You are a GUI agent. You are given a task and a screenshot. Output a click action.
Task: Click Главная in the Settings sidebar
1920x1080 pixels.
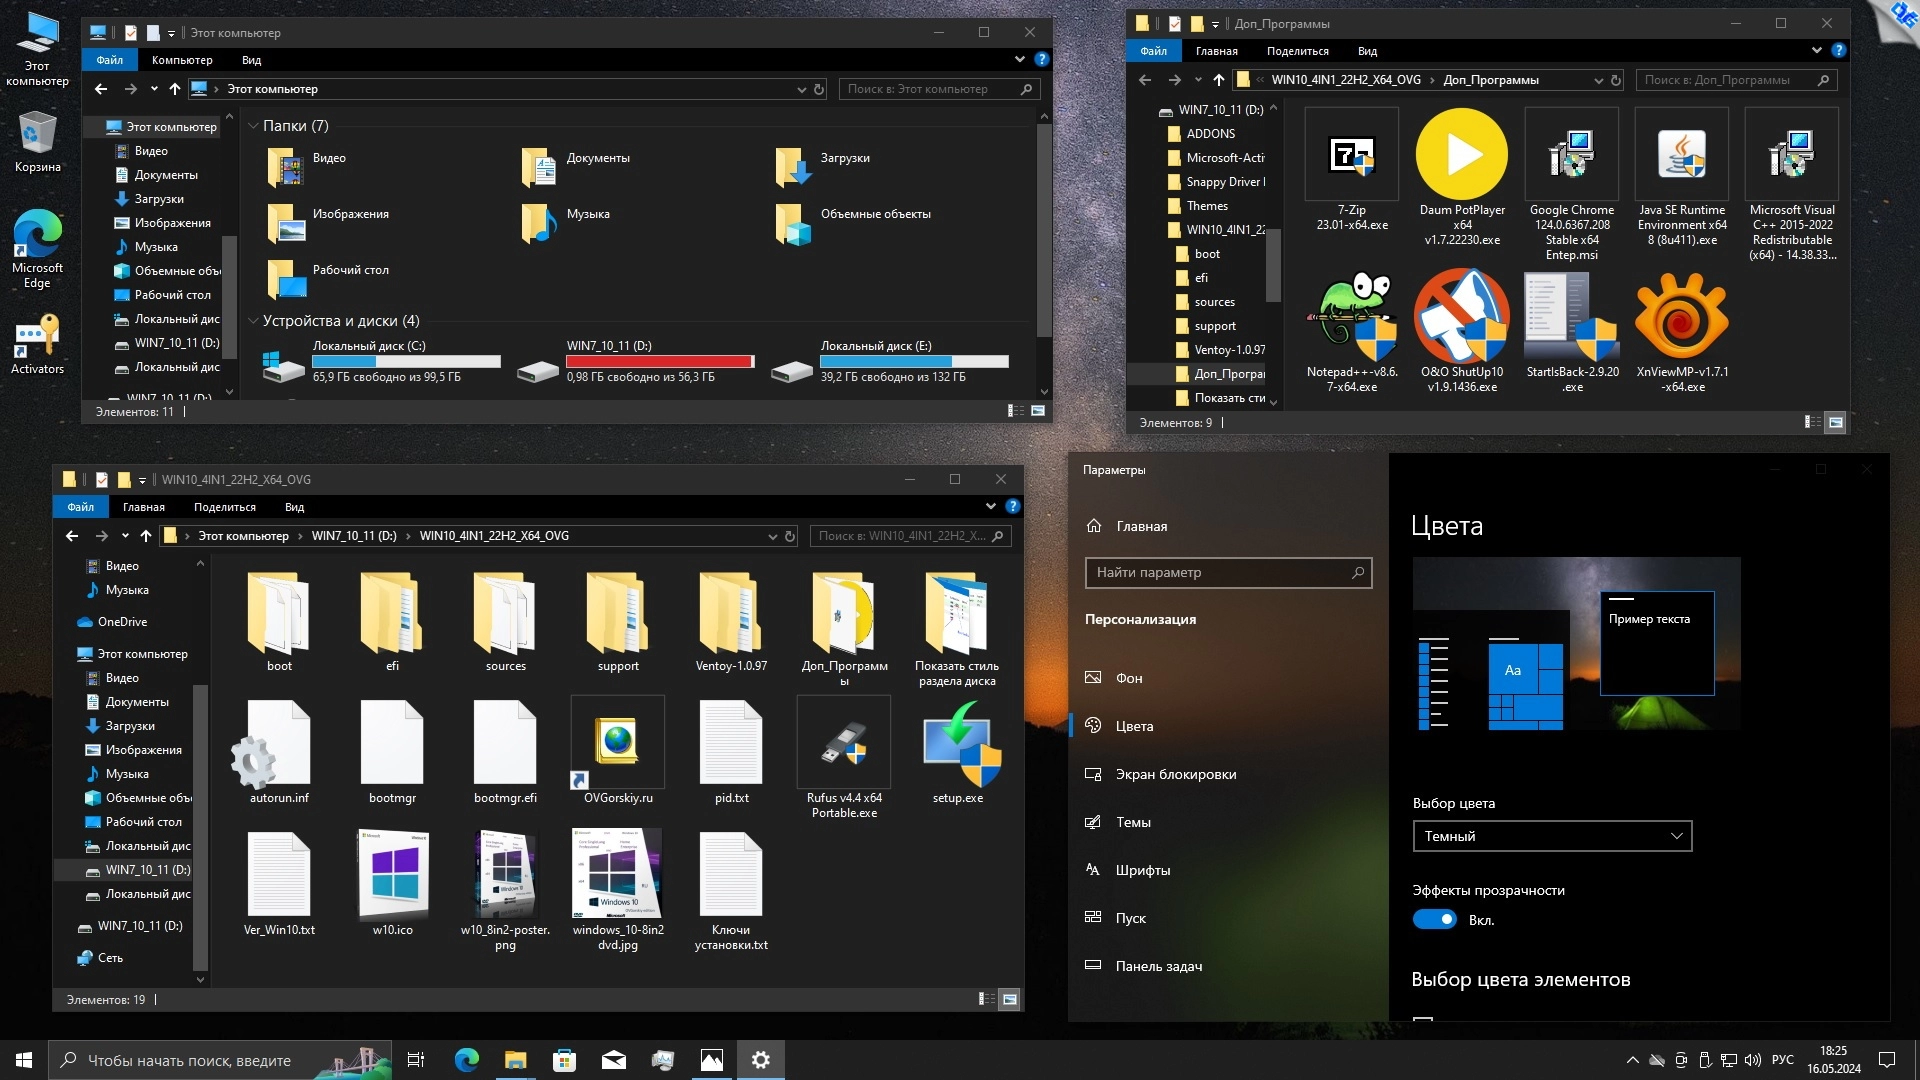click(1141, 526)
